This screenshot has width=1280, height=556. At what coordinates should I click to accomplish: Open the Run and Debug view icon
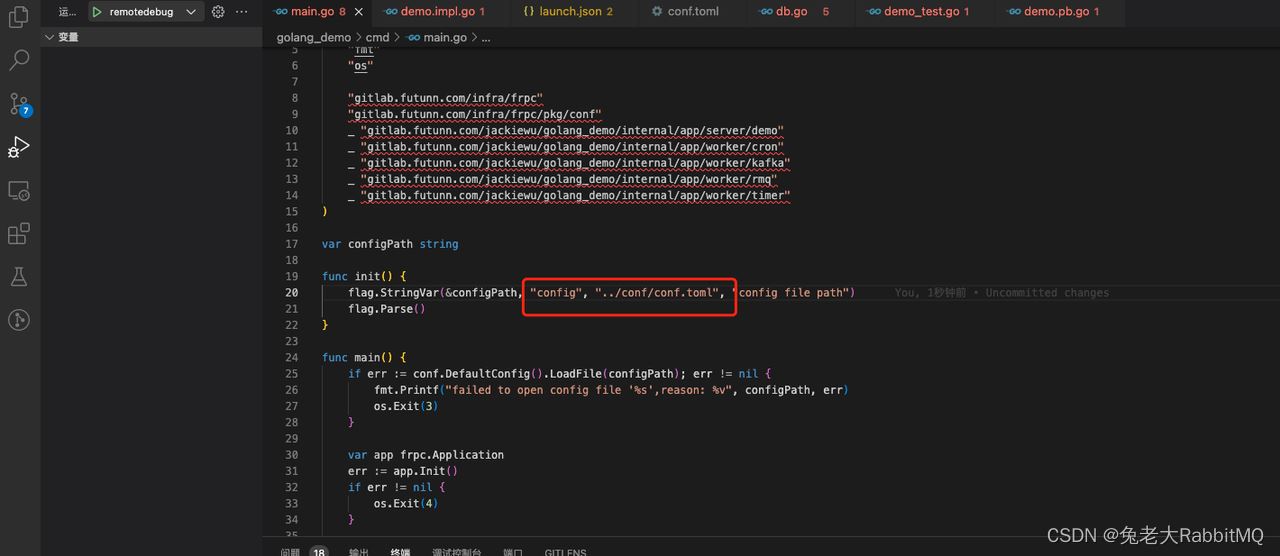(19, 147)
